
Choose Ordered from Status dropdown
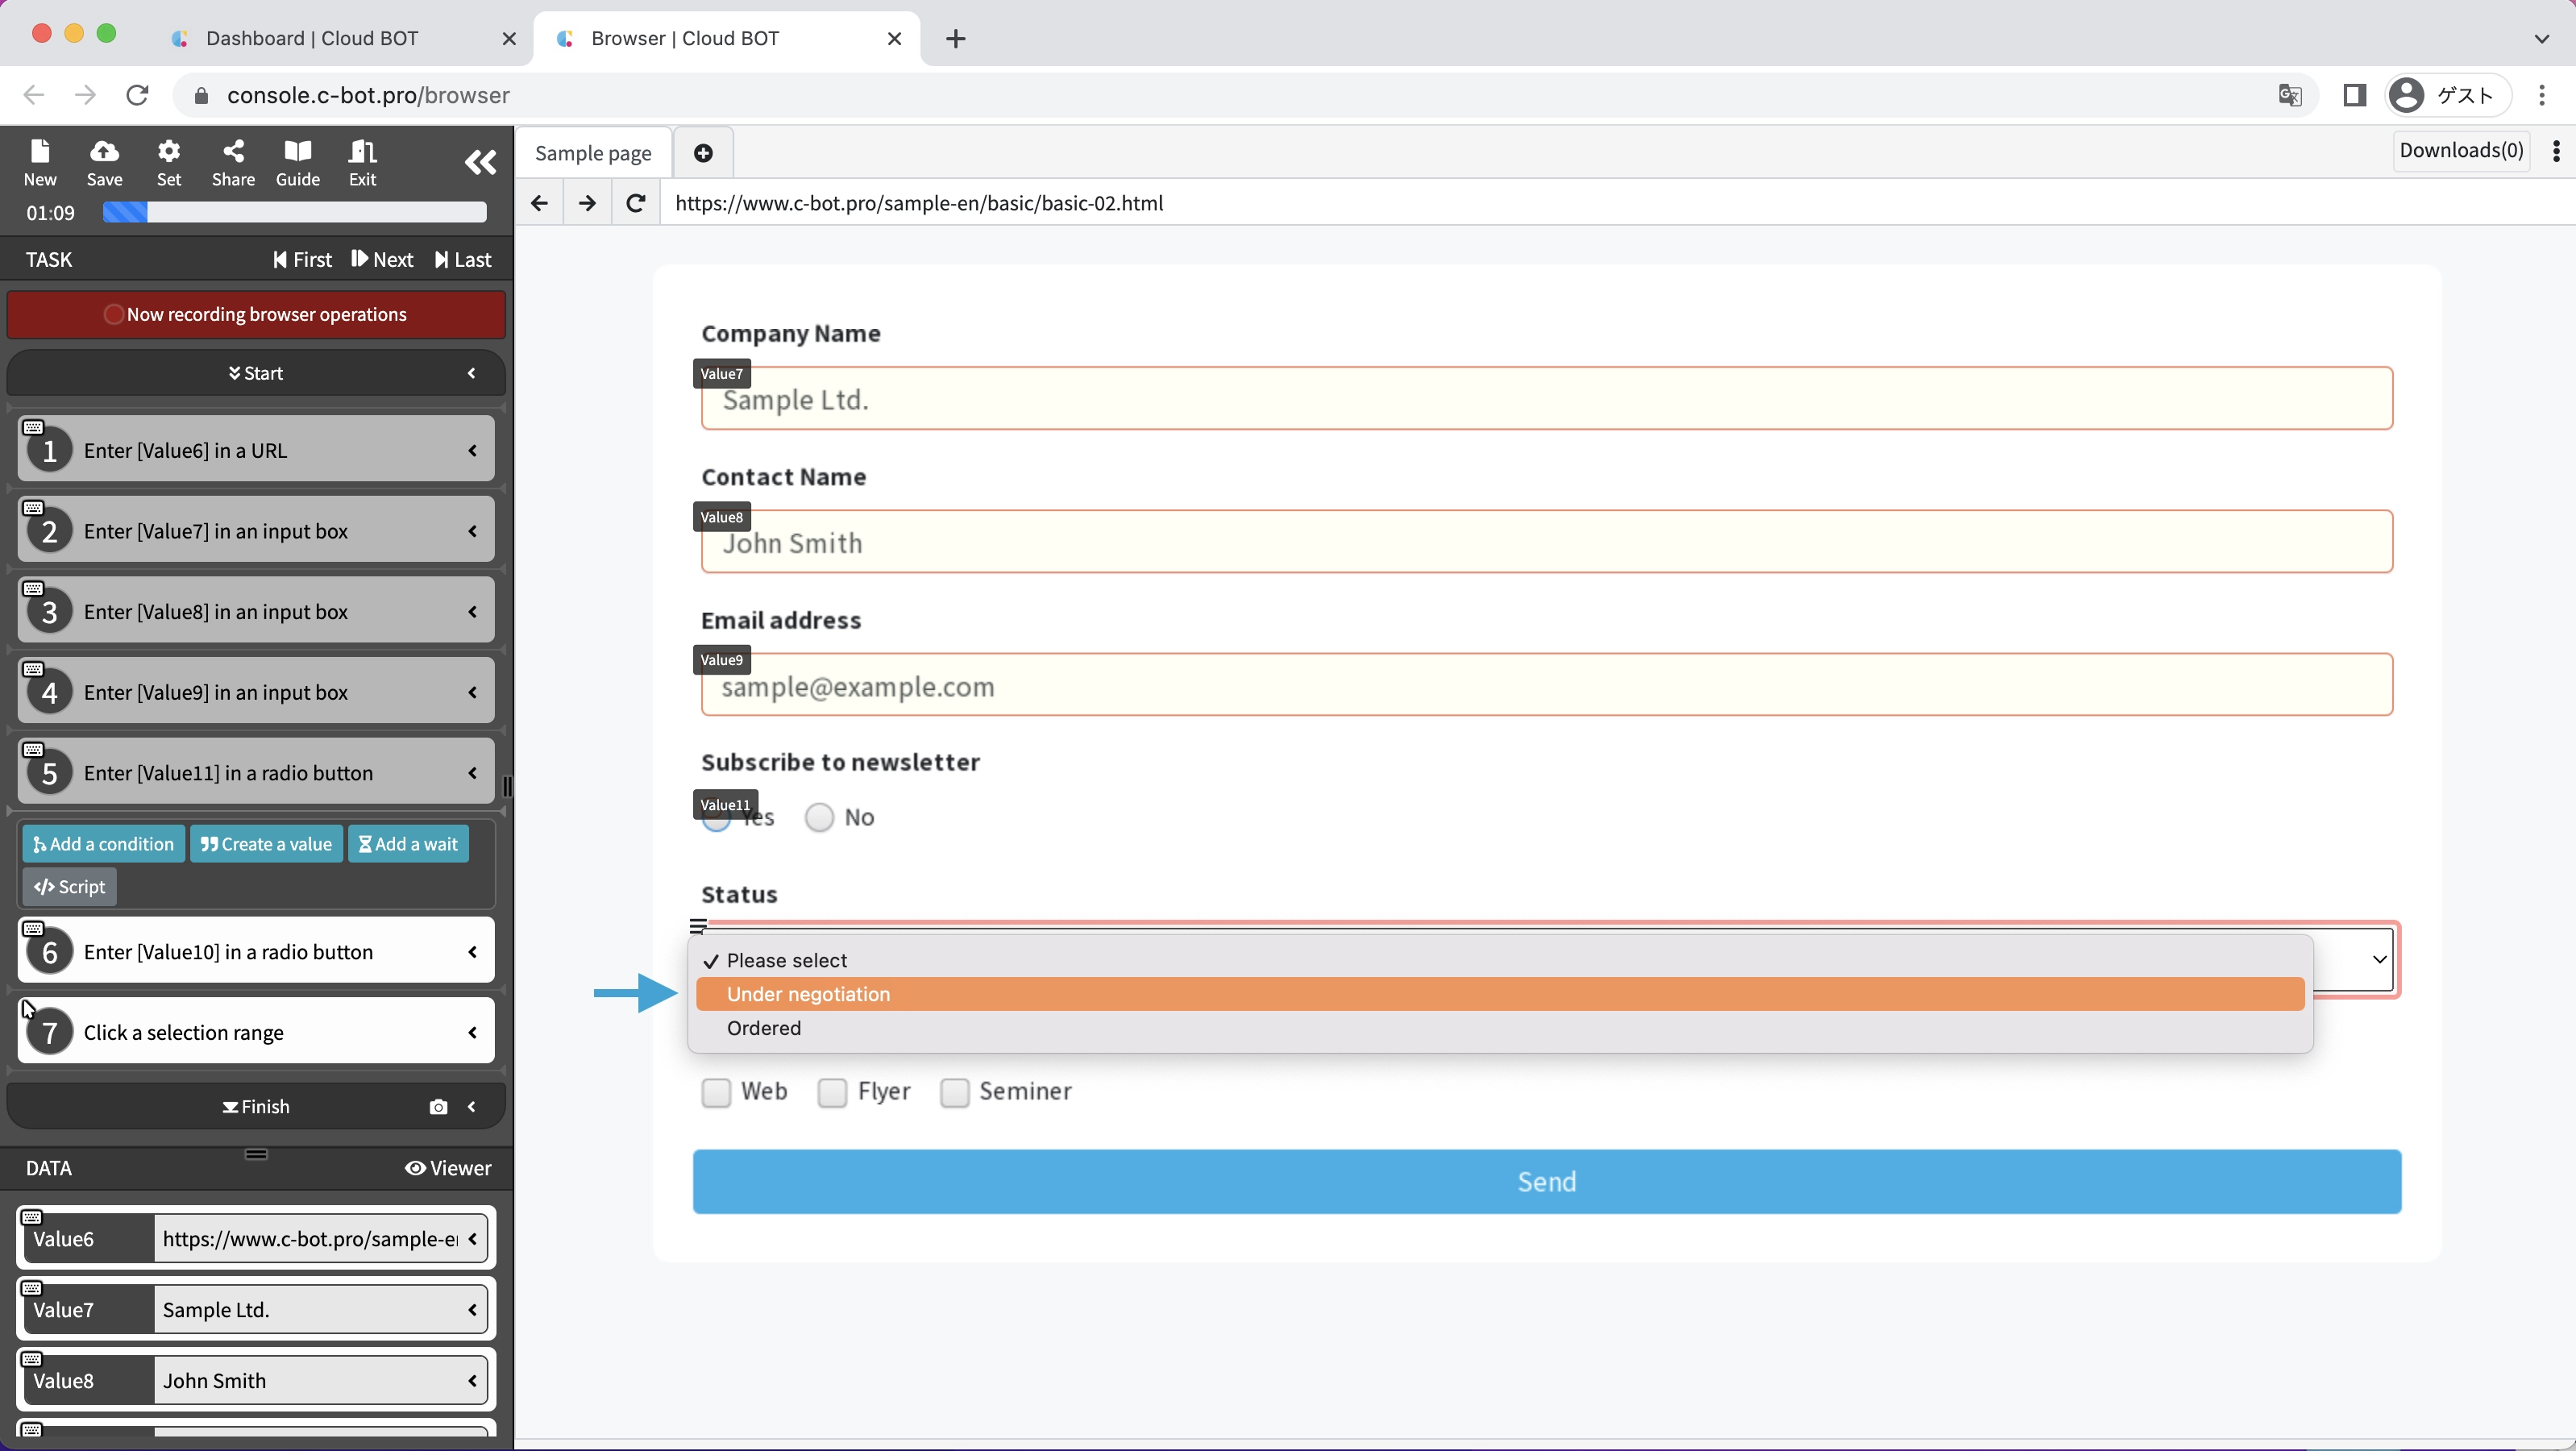[764, 1028]
